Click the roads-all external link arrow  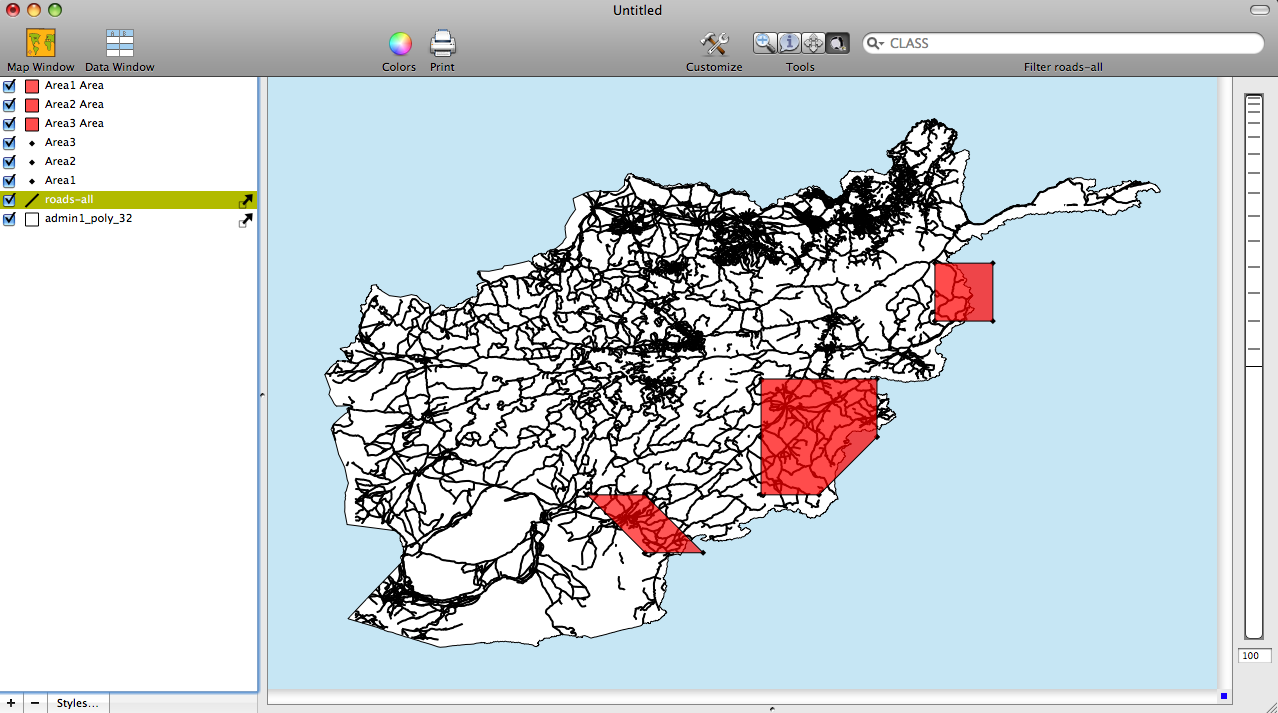click(246, 200)
